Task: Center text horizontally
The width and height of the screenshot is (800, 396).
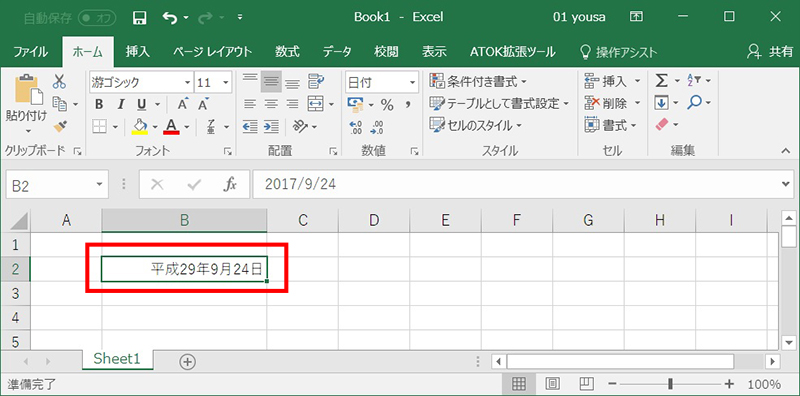Action: [271, 105]
